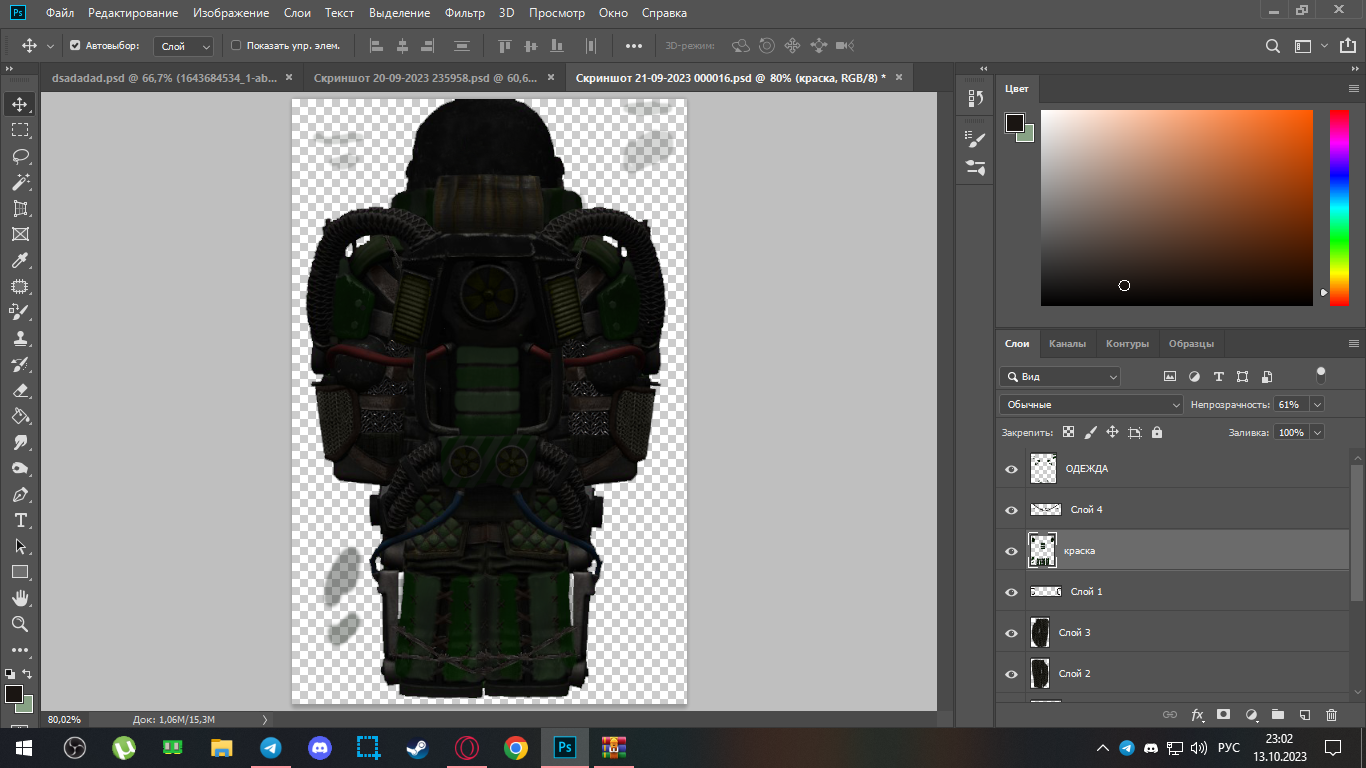Select the Paint Bucket tool
This screenshot has width=1366, height=768.
(x=20, y=416)
